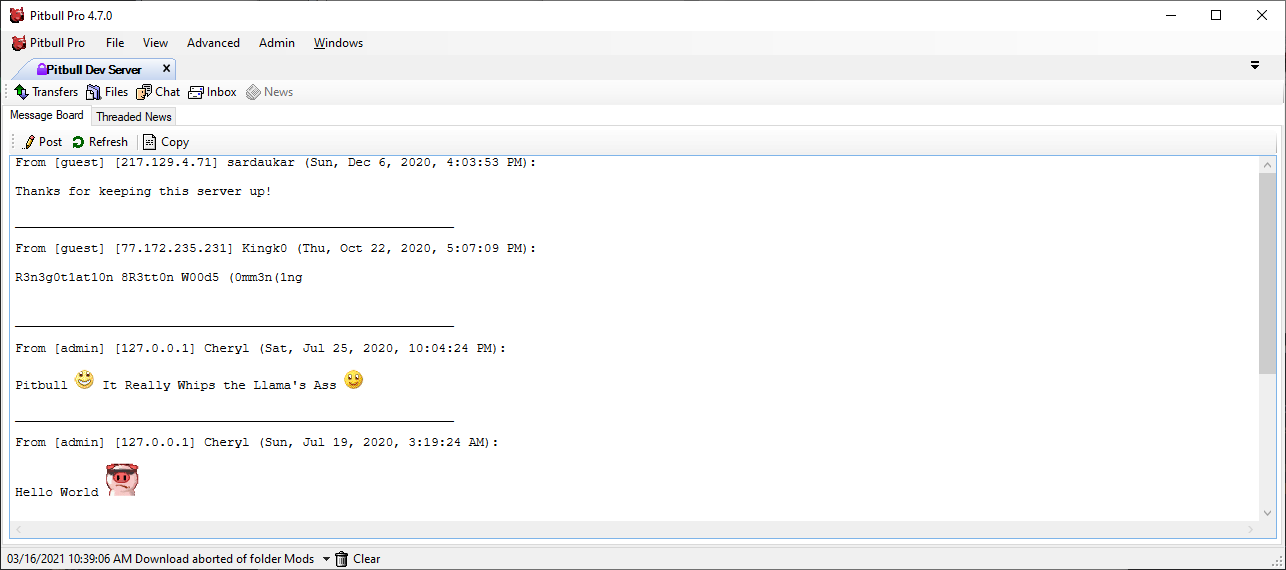Open the Admin menu
Viewport: 1286px width, 570px height.
(x=277, y=43)
